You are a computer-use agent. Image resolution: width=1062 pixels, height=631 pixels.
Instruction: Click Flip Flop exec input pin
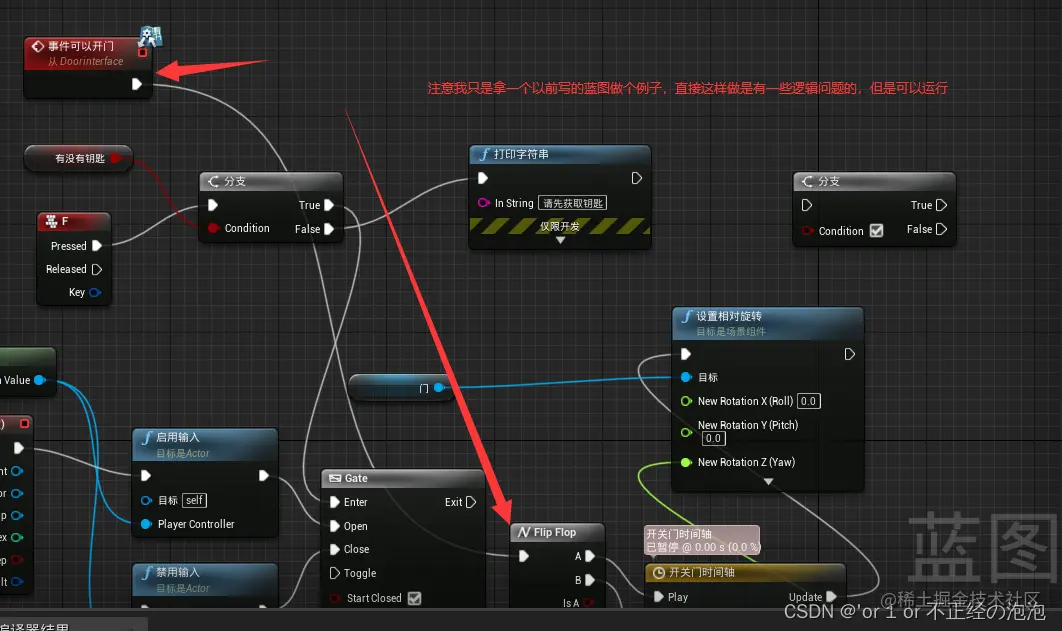coord(524,556)
